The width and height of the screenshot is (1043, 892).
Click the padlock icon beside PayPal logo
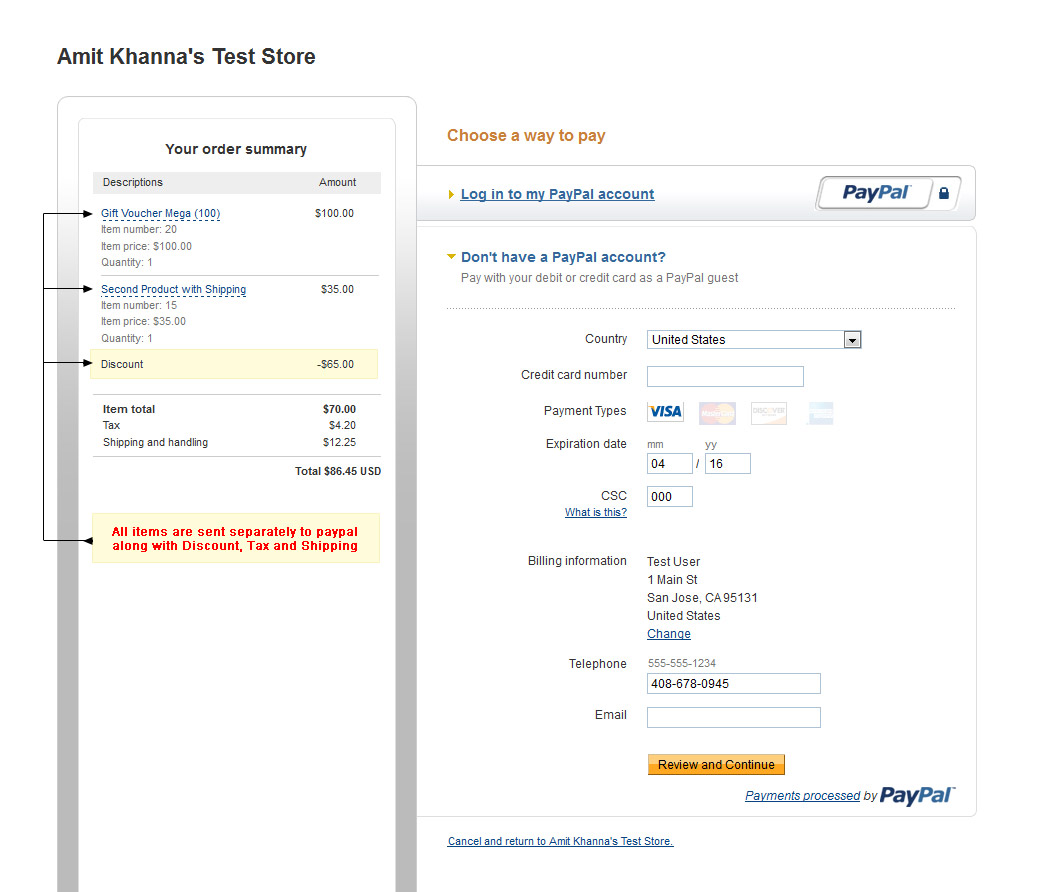943,193
